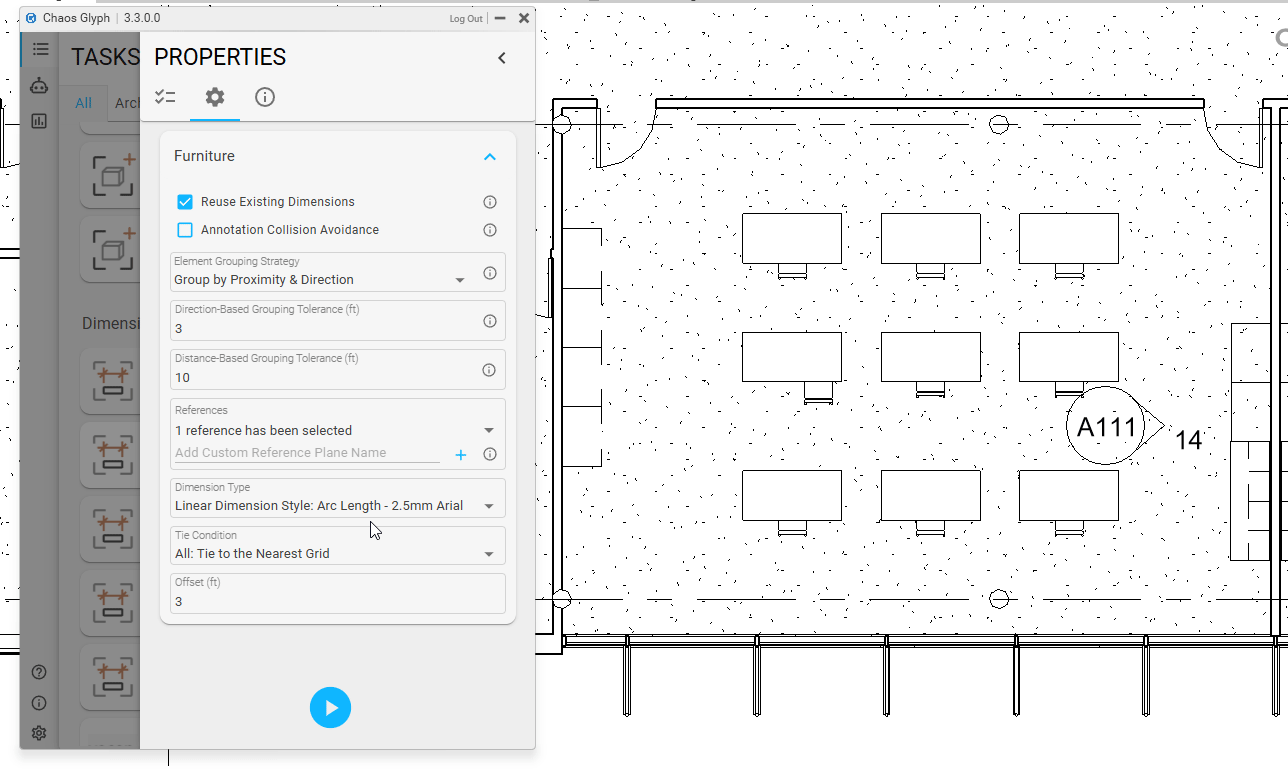Collapse the Properties panel with the chevron

coord(502,58)
